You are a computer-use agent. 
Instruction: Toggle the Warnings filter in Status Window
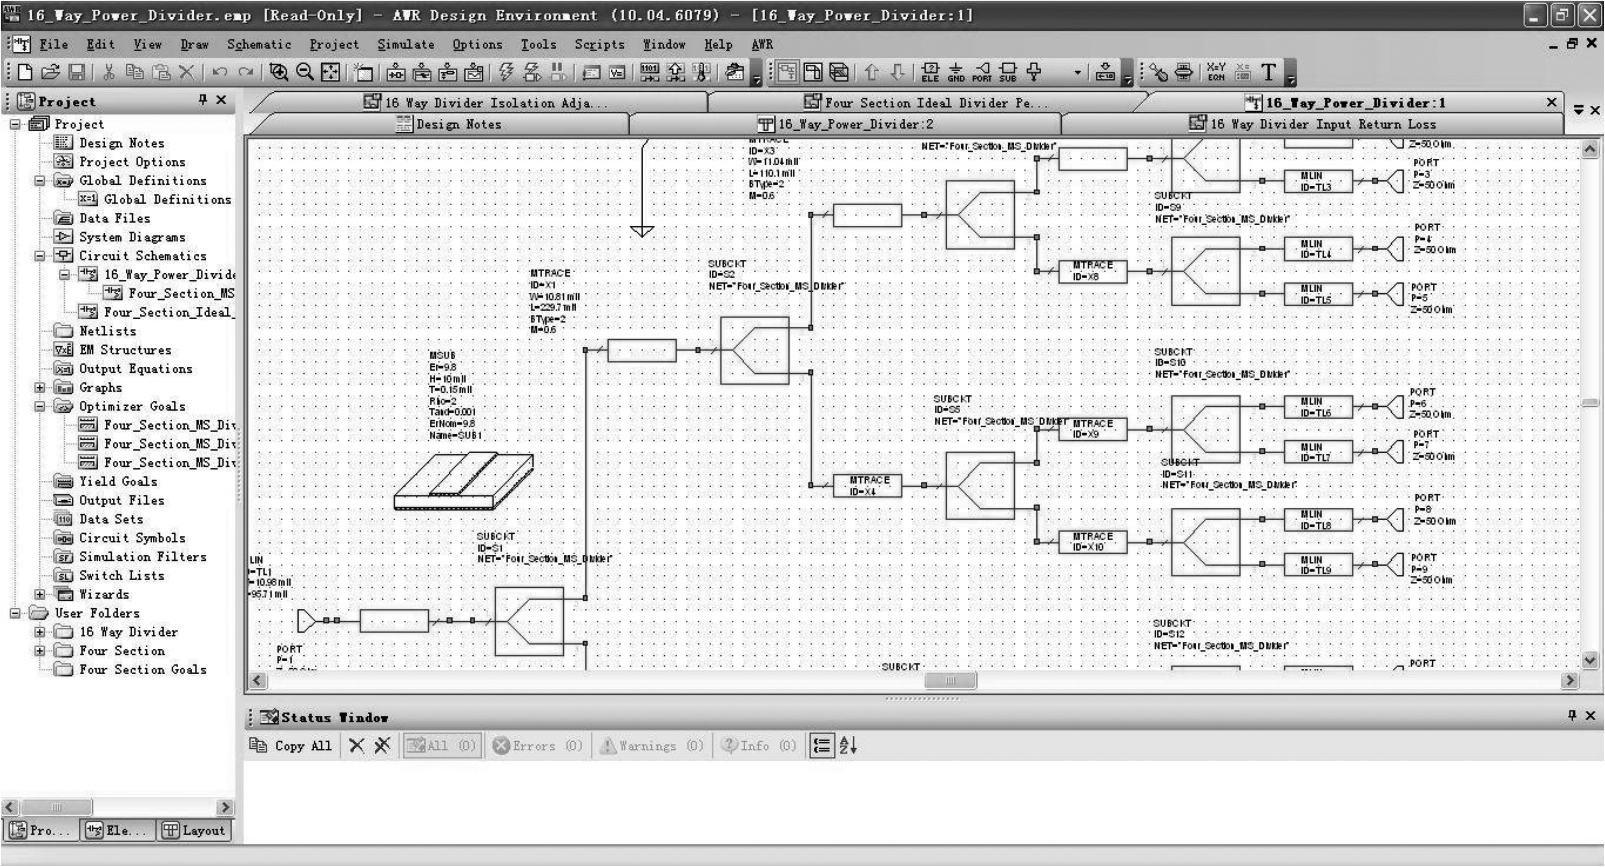click(x=651, y=746)
